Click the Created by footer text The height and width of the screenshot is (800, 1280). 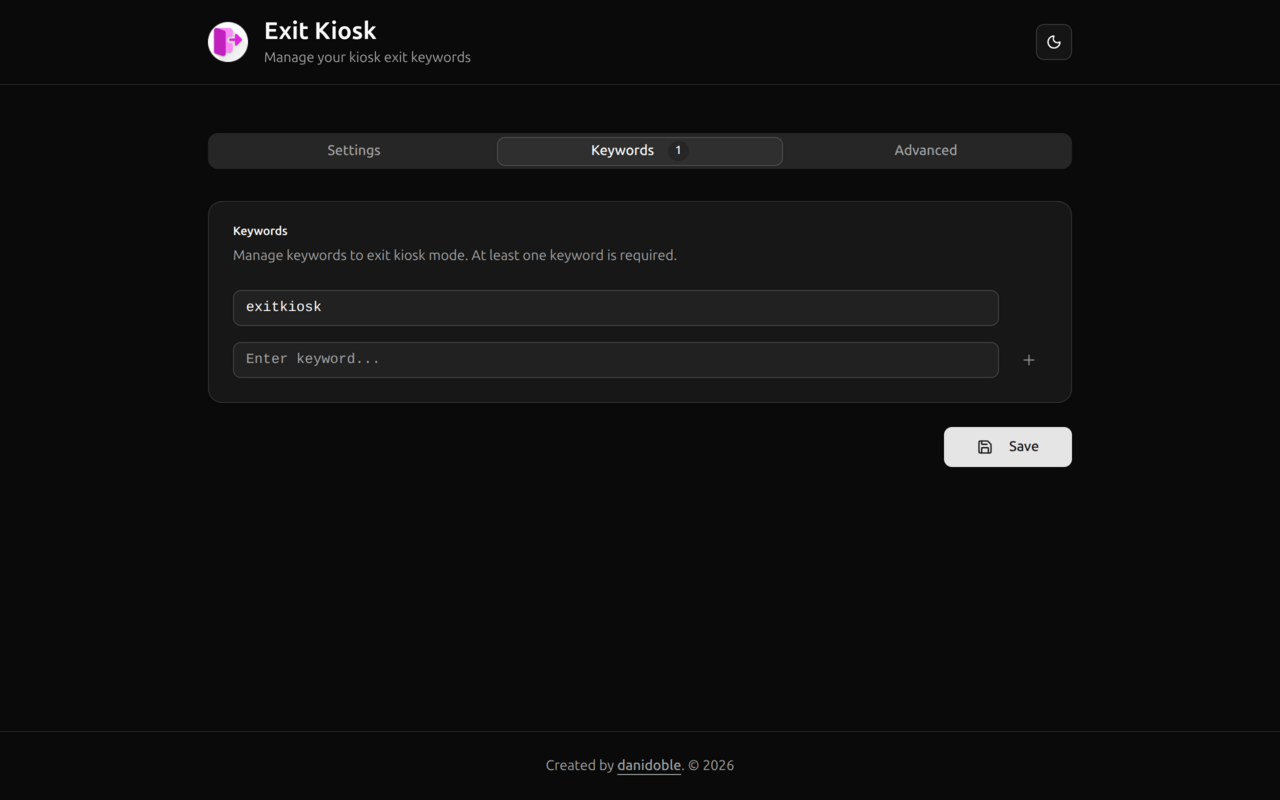(579, 766)
